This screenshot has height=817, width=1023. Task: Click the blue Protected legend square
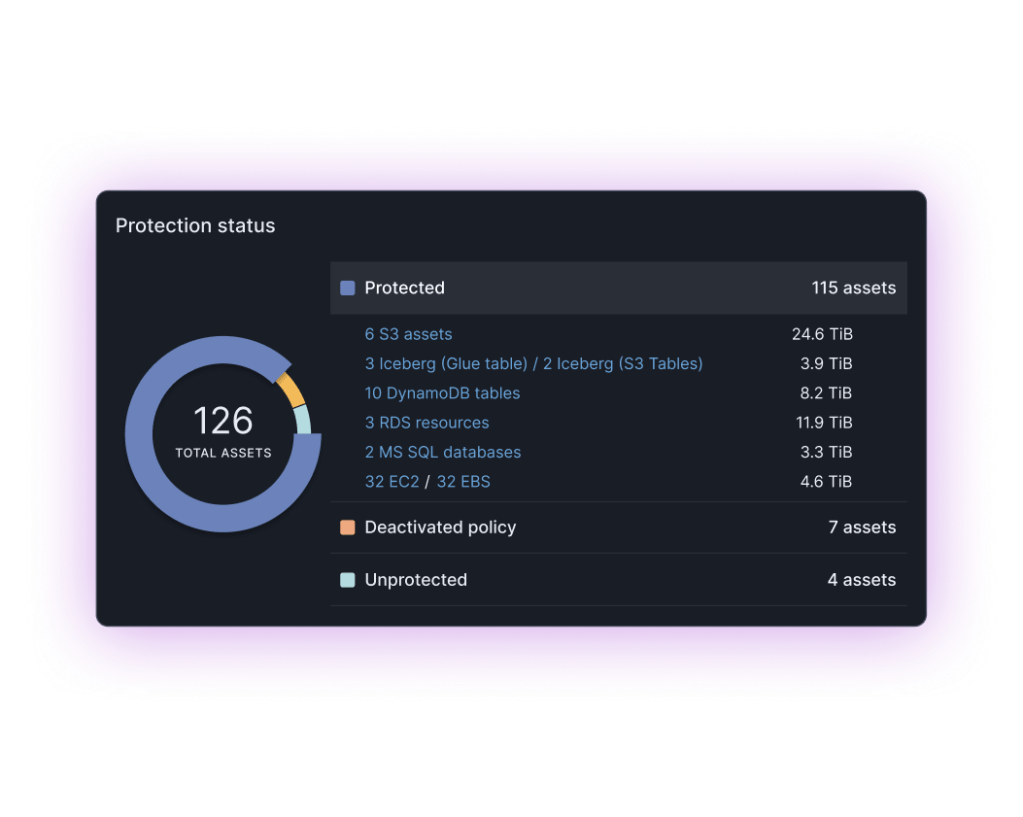coord(348,288)
